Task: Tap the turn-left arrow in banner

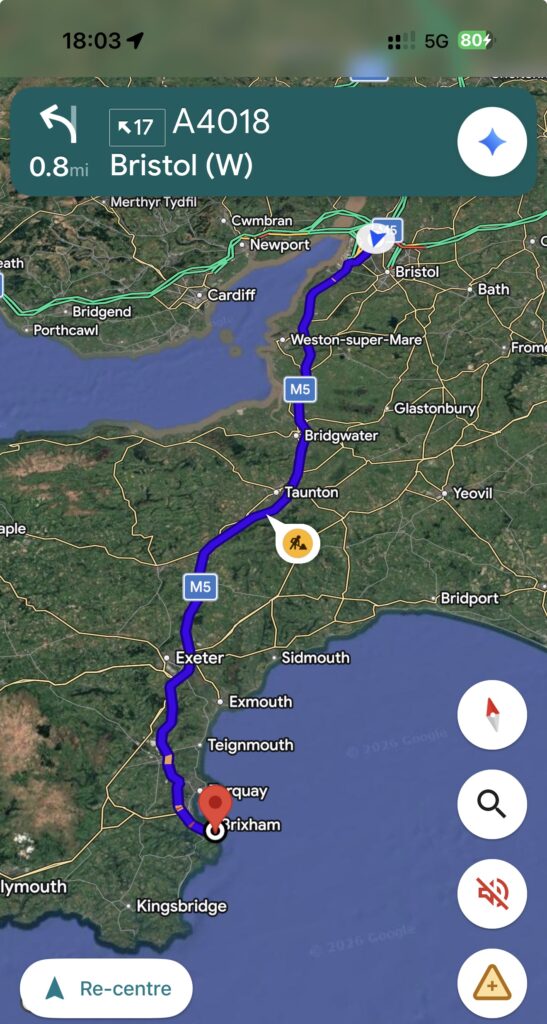Action: (x=58, y=125)
